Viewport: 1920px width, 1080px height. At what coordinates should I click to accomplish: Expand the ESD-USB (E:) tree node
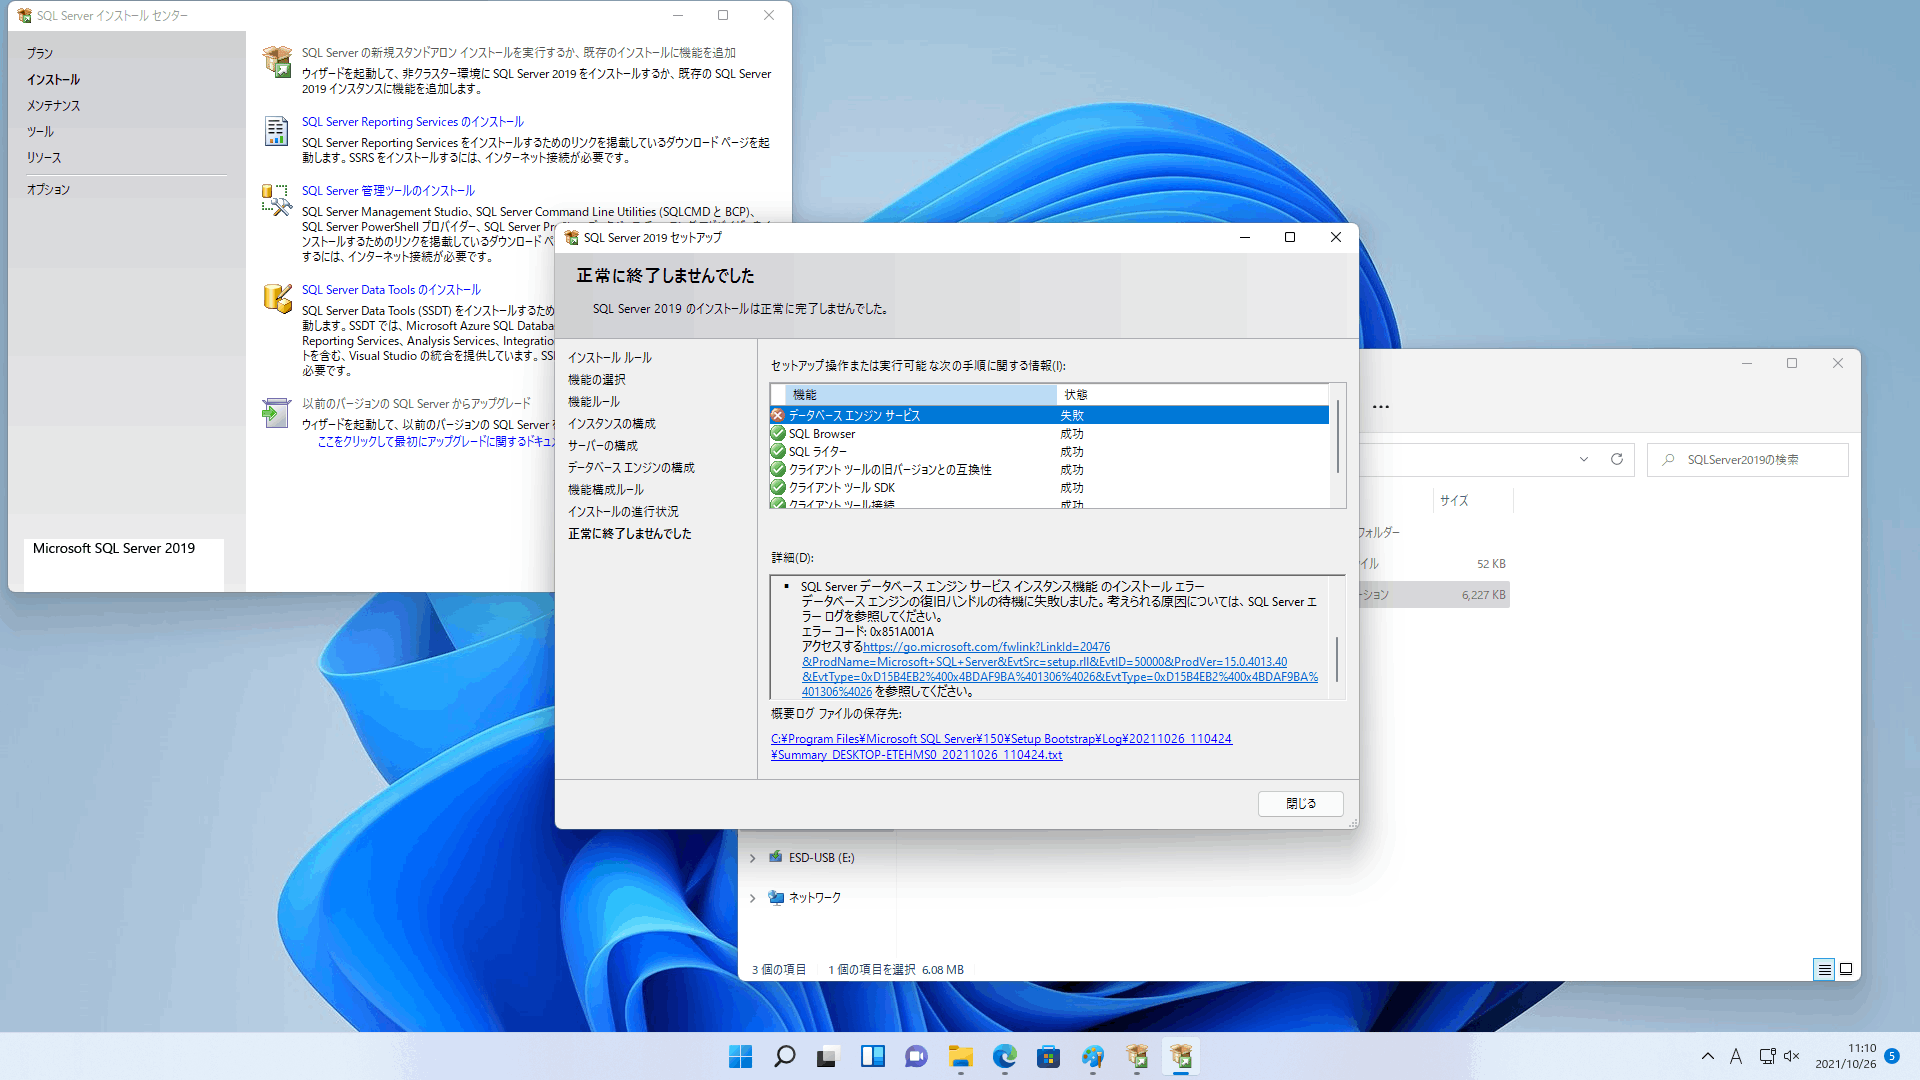[753, 858]
